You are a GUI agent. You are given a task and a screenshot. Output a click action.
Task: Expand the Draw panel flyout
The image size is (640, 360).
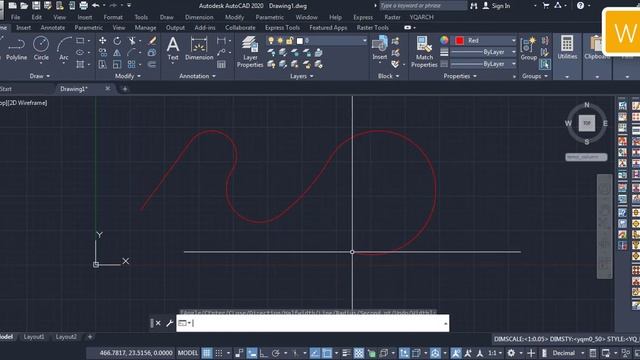tap(40, 76)
